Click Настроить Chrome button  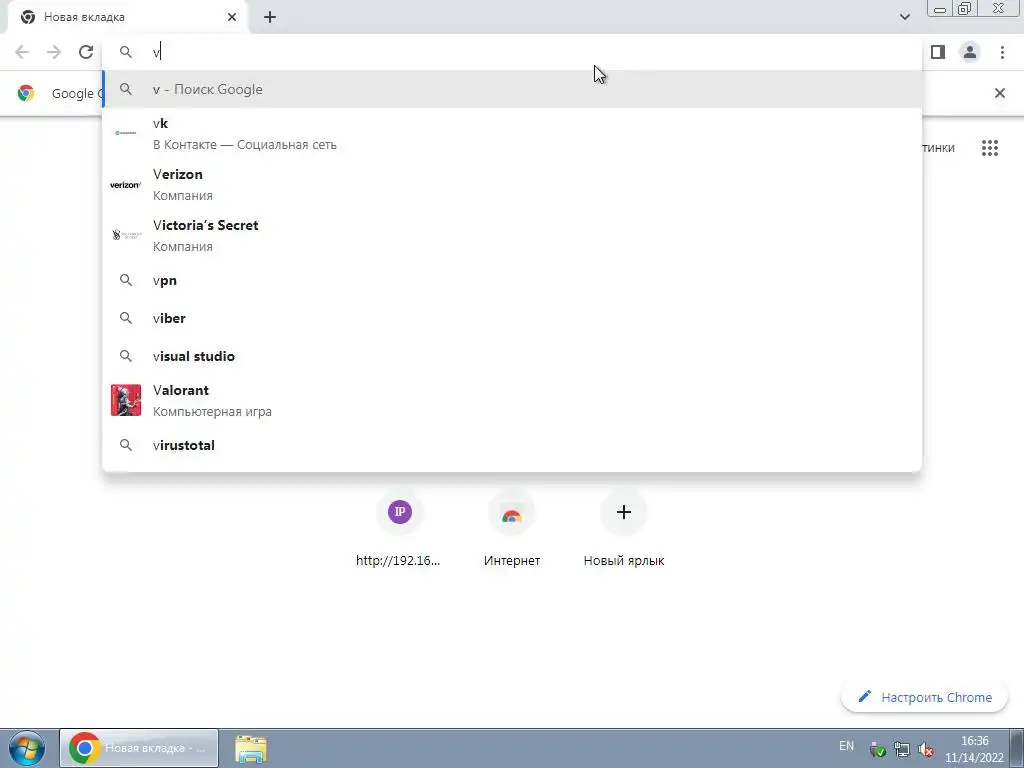pyautogui.click(x=925, y=697)
